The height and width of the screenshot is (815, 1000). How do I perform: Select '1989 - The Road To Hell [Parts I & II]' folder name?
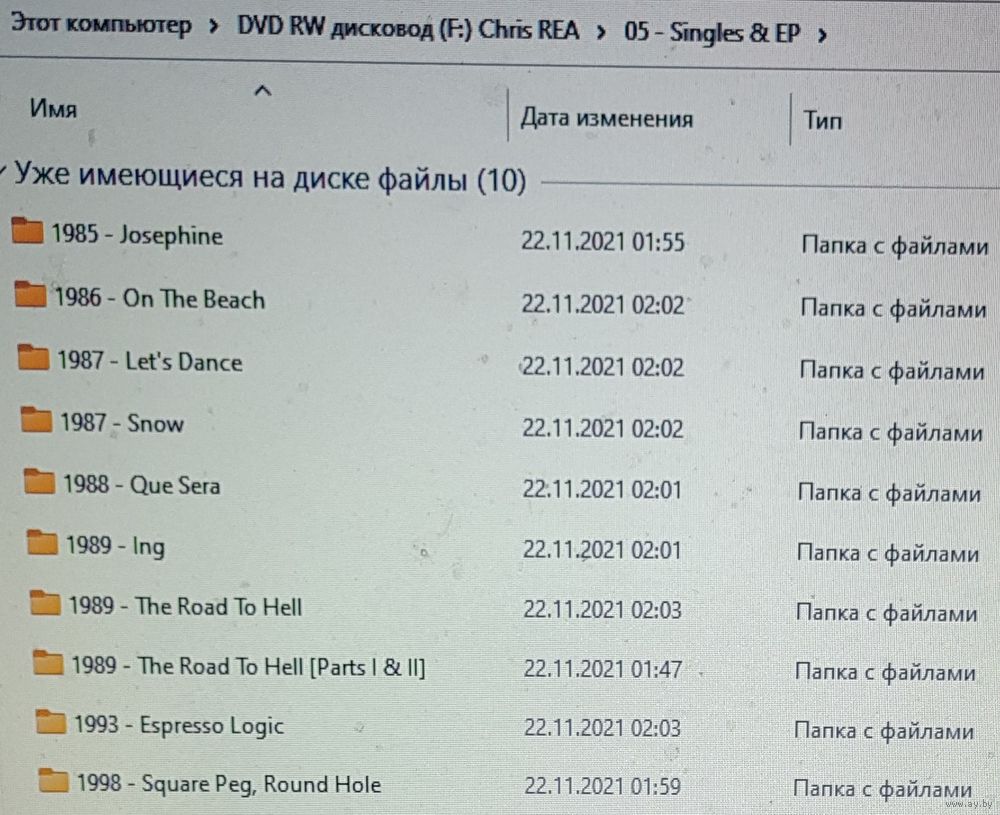pos(248,666)
